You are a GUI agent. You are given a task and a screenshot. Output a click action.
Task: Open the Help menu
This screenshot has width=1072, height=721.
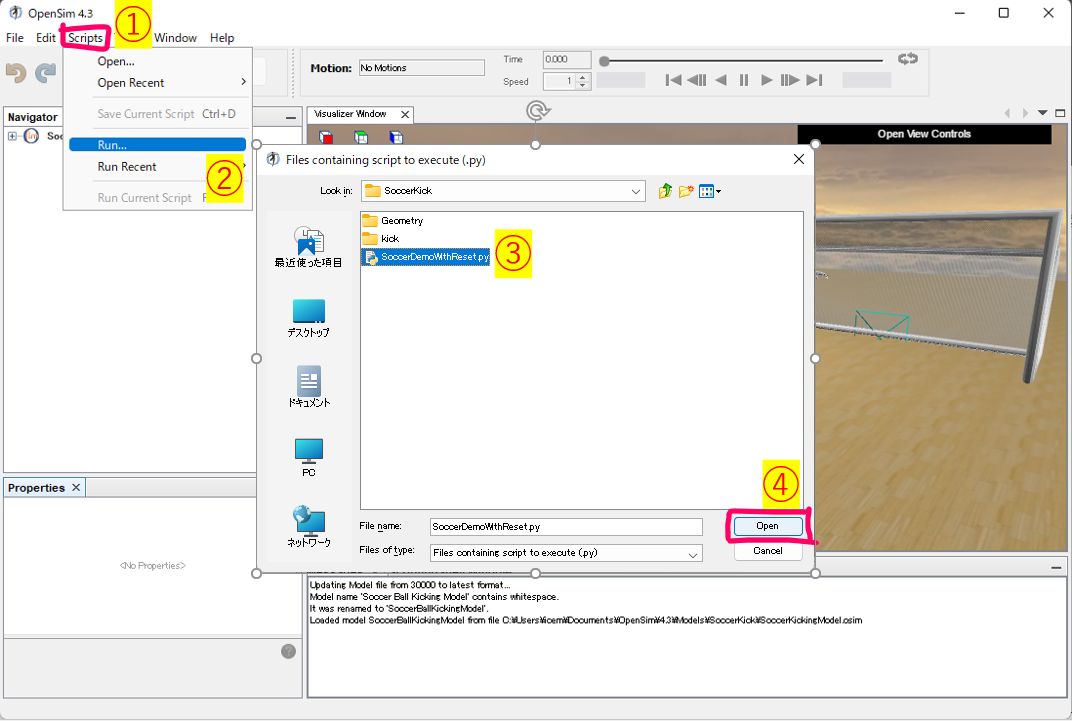pos(222,38)
